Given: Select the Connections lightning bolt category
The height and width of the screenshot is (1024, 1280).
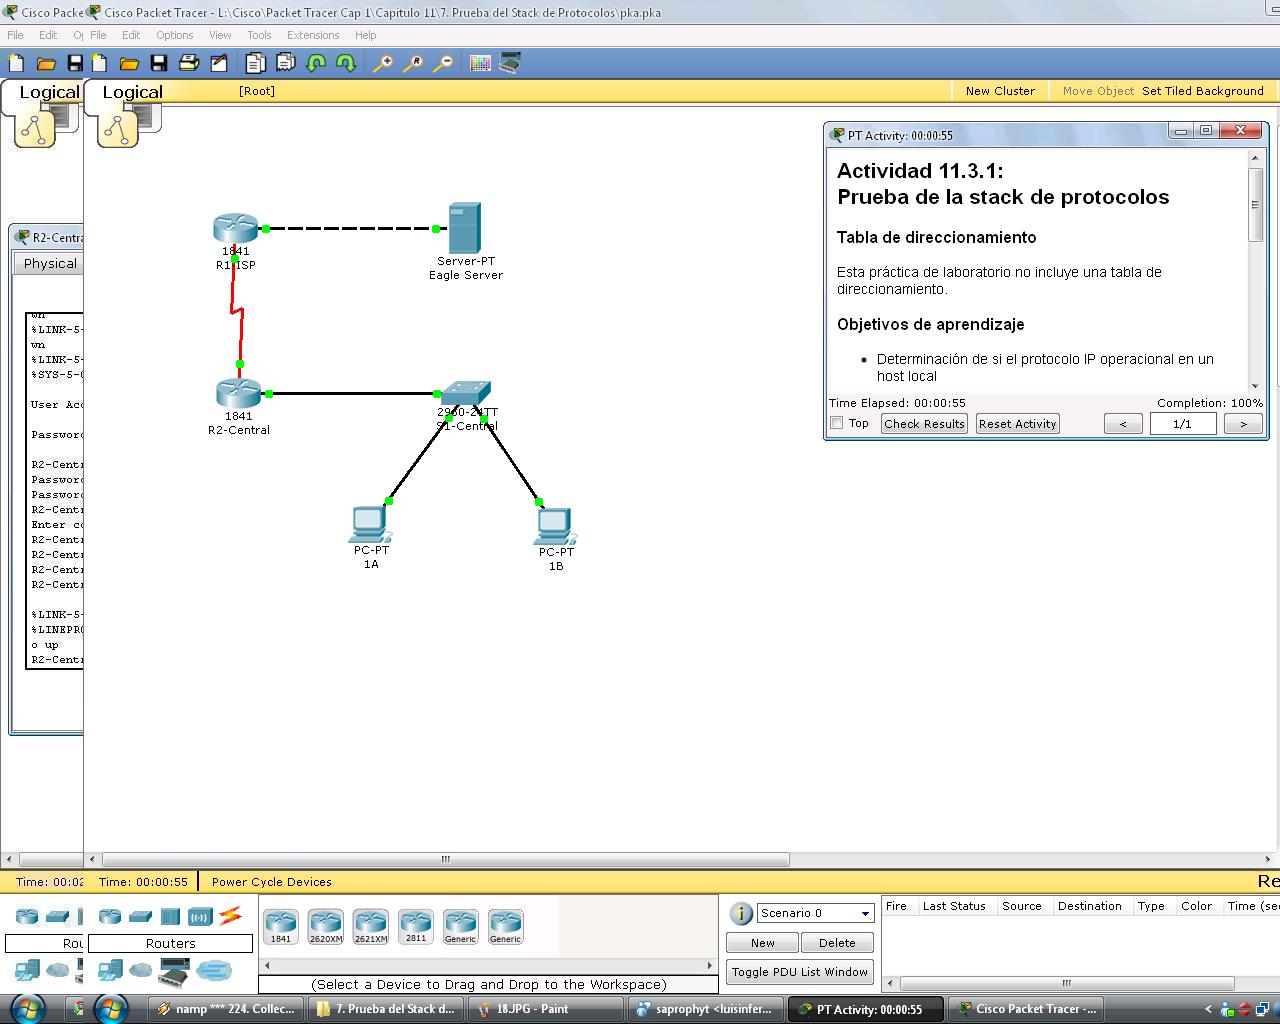Looking at the screenshot, I should pos(230,915).
